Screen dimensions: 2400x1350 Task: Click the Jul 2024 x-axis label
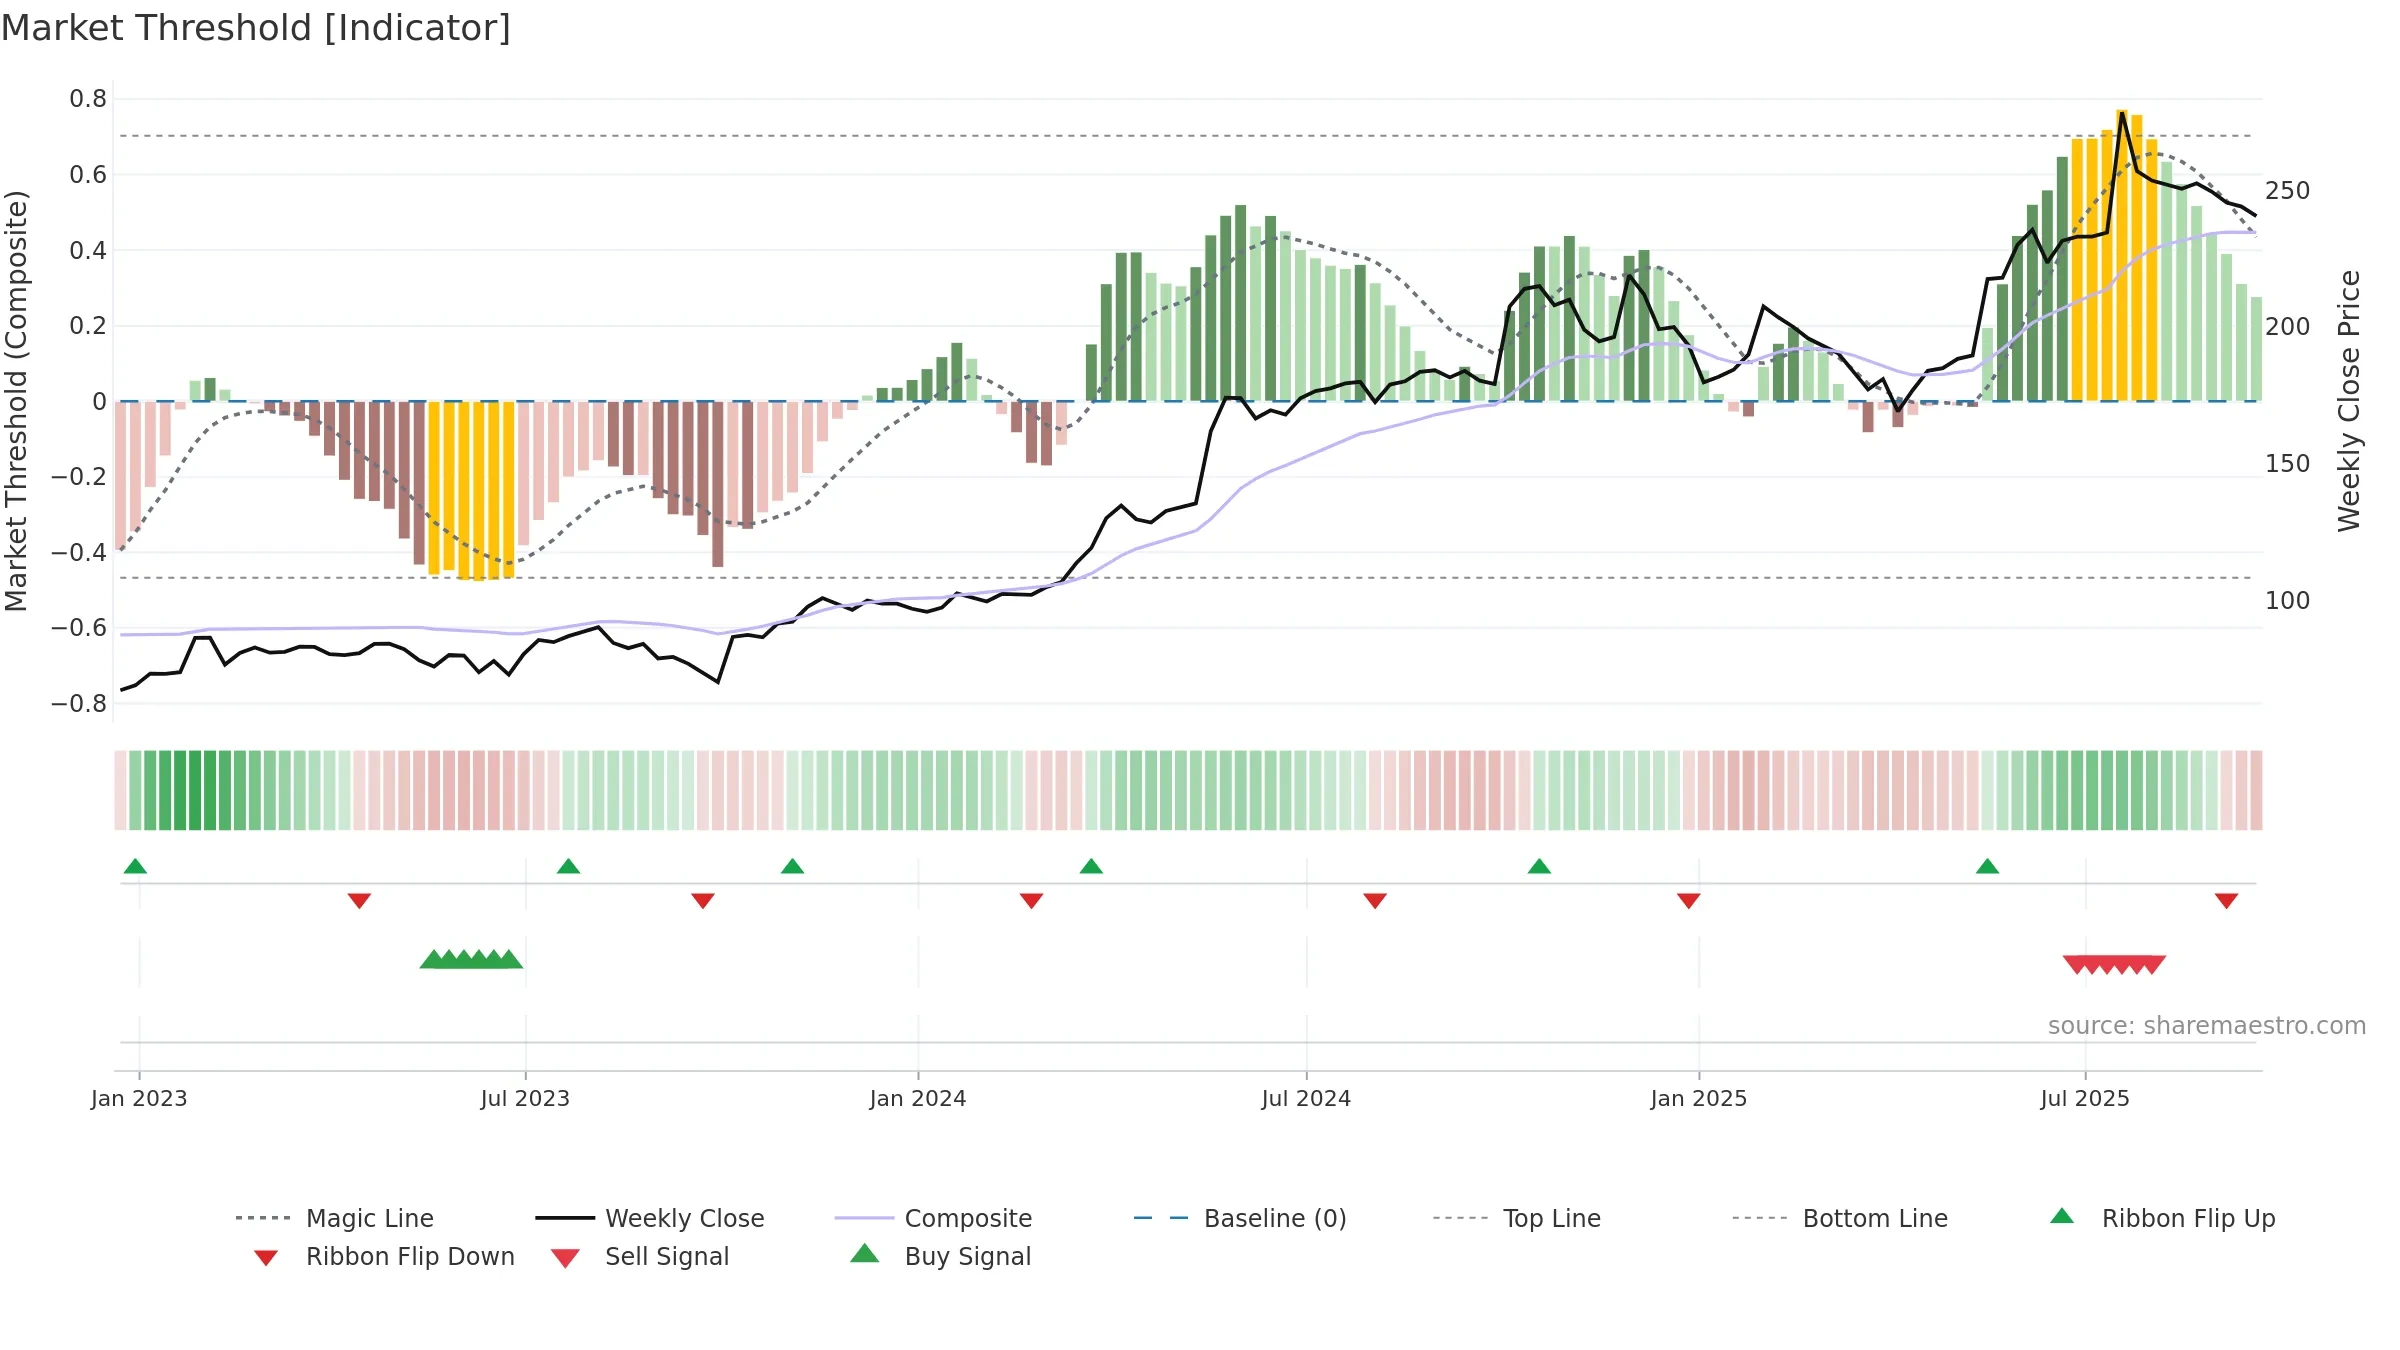click(1306, 1099)
